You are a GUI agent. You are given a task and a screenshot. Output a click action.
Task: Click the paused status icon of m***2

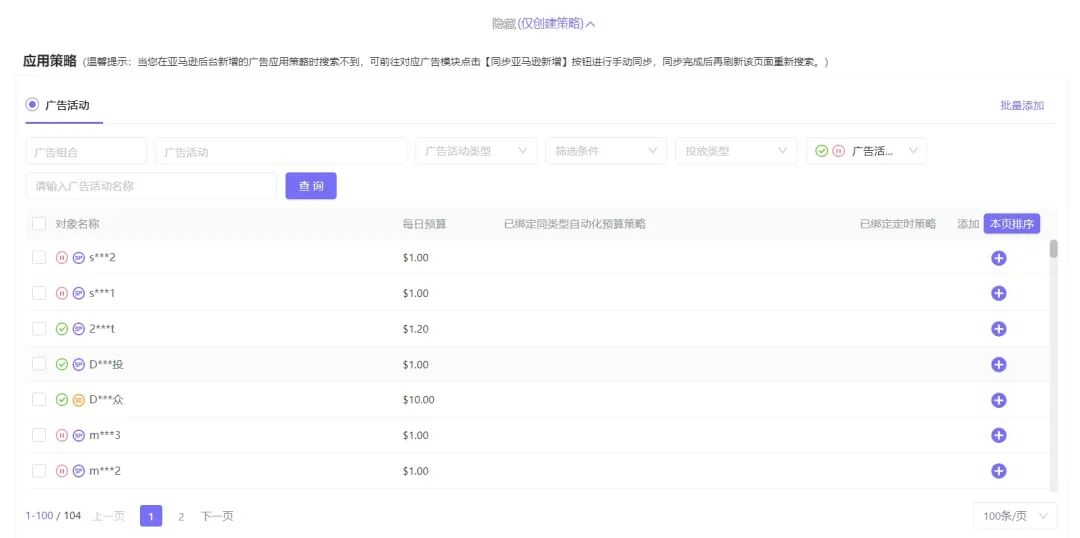(x=61, y=471)
